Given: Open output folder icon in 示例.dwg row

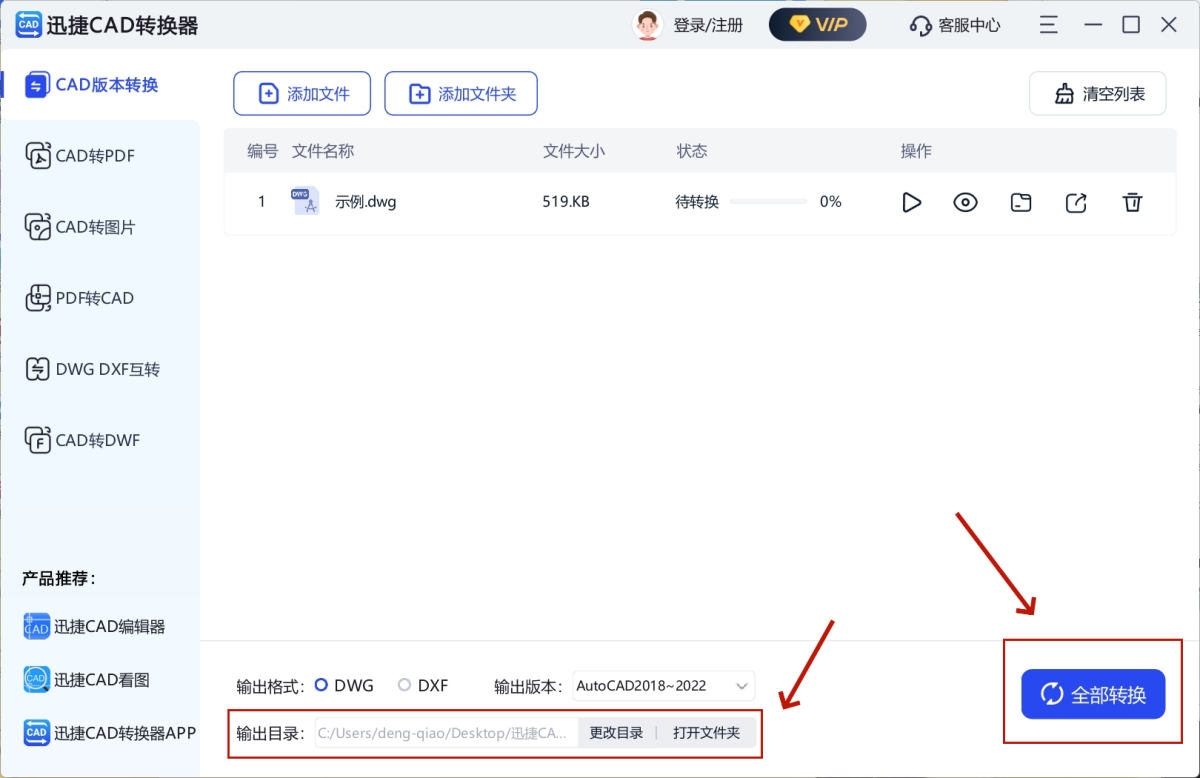Looking at the screenshot, I should [1020, 202].
